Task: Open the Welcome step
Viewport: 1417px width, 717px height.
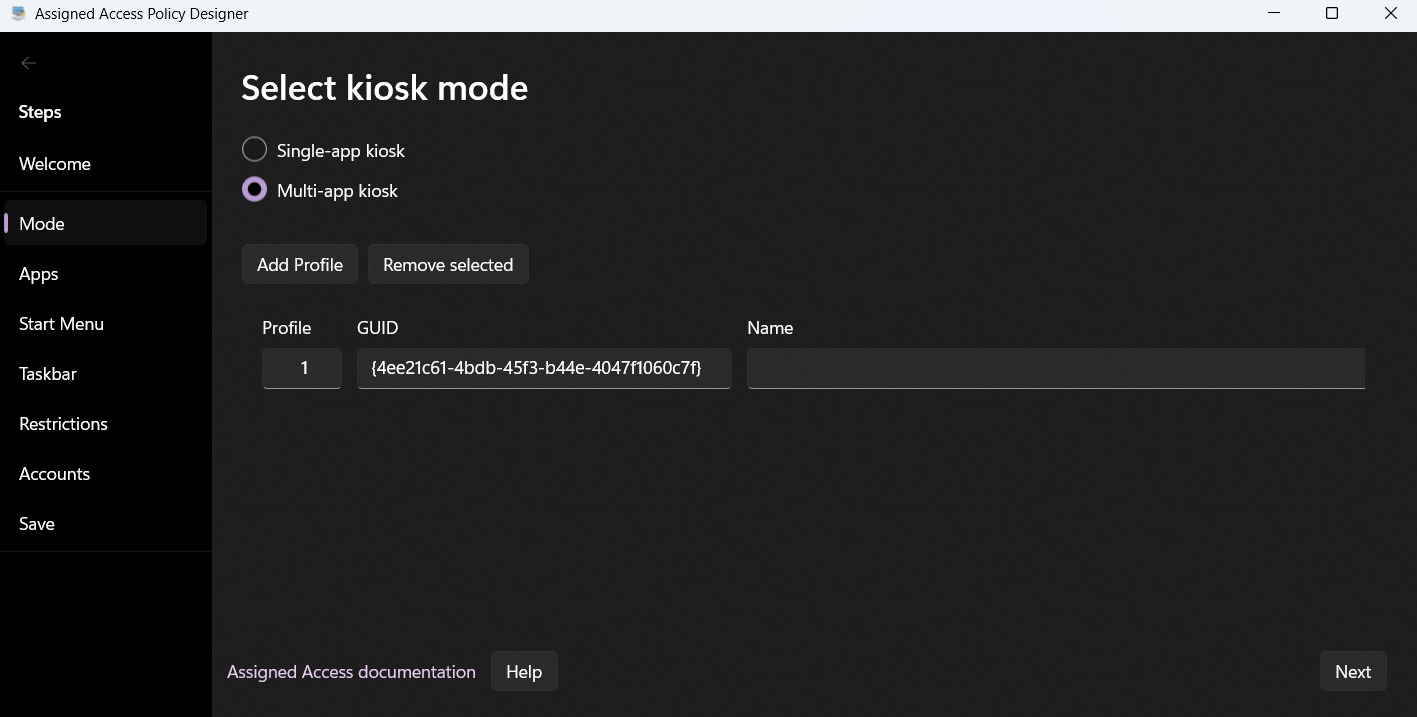Action: pyautogui.click(x=105, y=164)
